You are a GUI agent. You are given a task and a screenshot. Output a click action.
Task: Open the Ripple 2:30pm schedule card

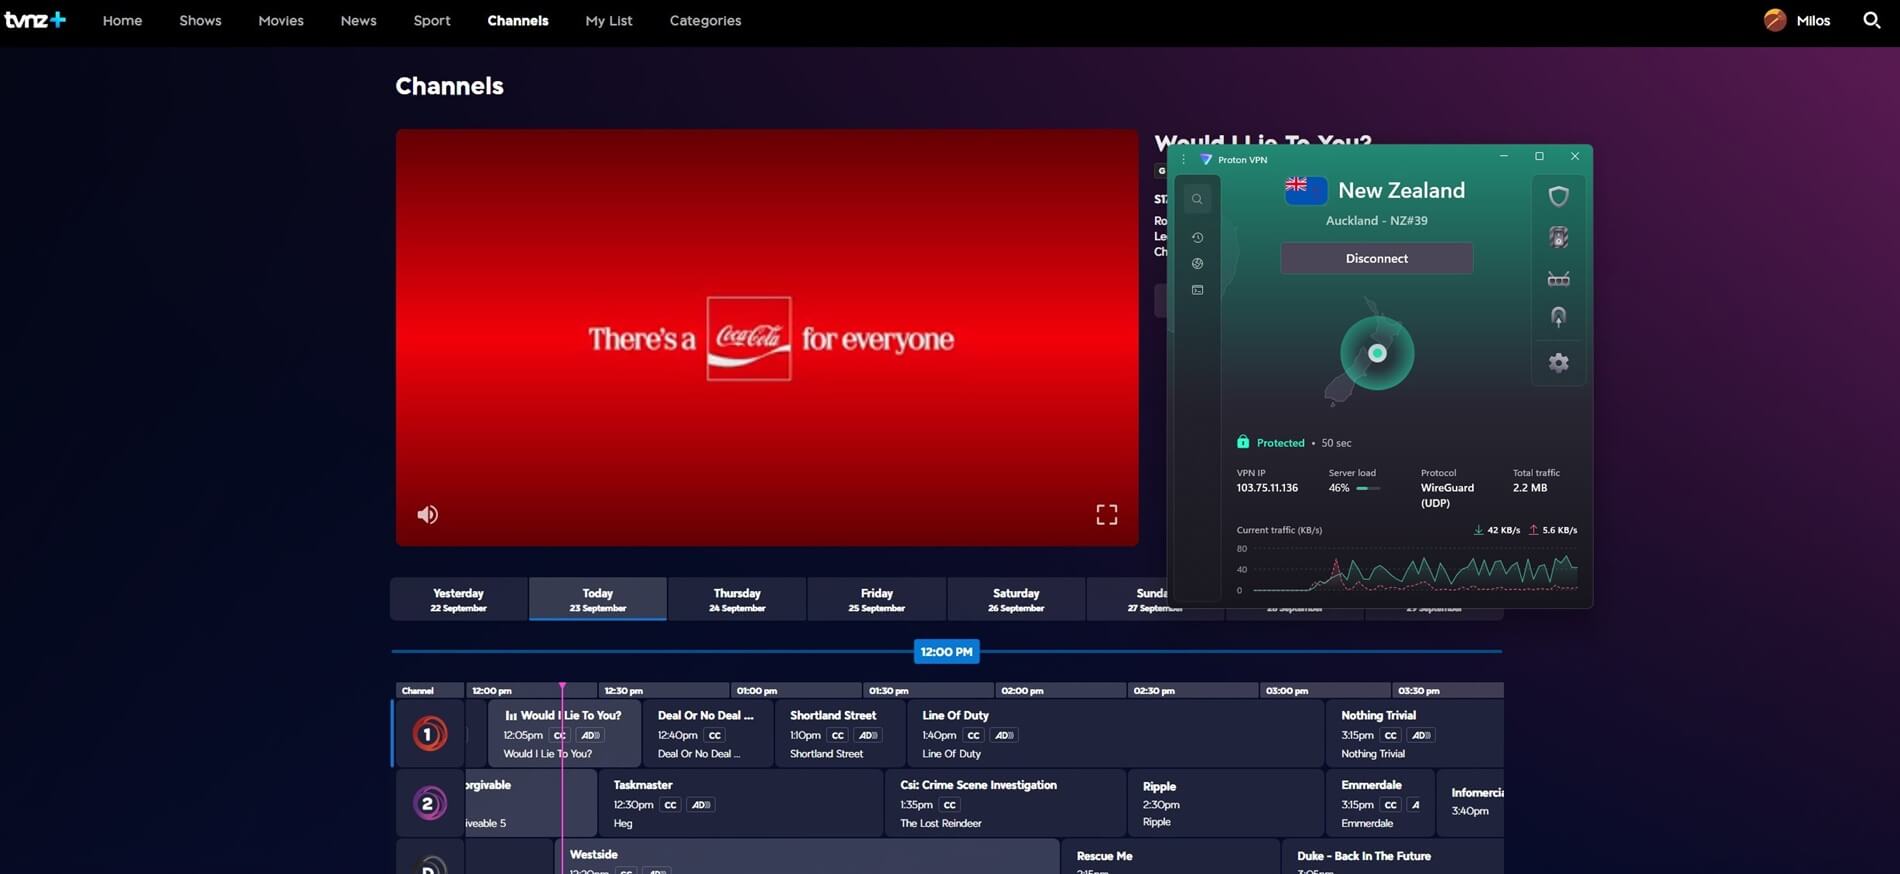pos(1225,803)
